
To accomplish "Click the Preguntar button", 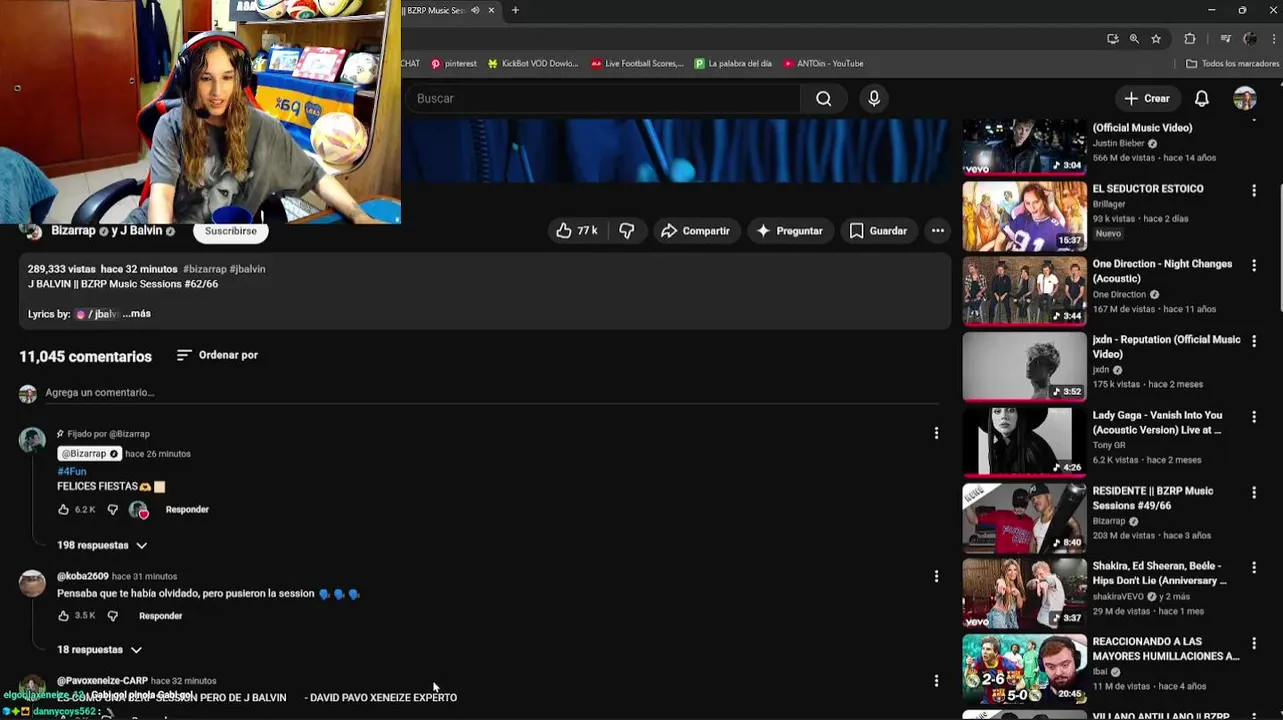I will pyautogui.click(x=789, y=231).
